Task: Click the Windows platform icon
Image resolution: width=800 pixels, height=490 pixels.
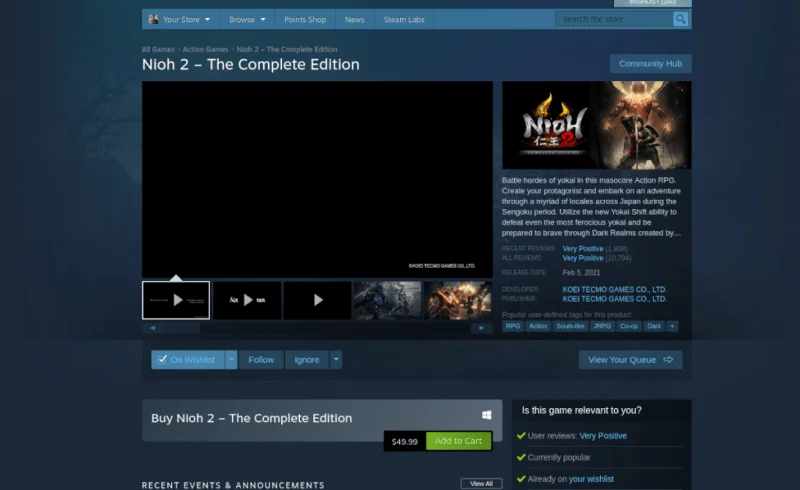Action: 487,415
